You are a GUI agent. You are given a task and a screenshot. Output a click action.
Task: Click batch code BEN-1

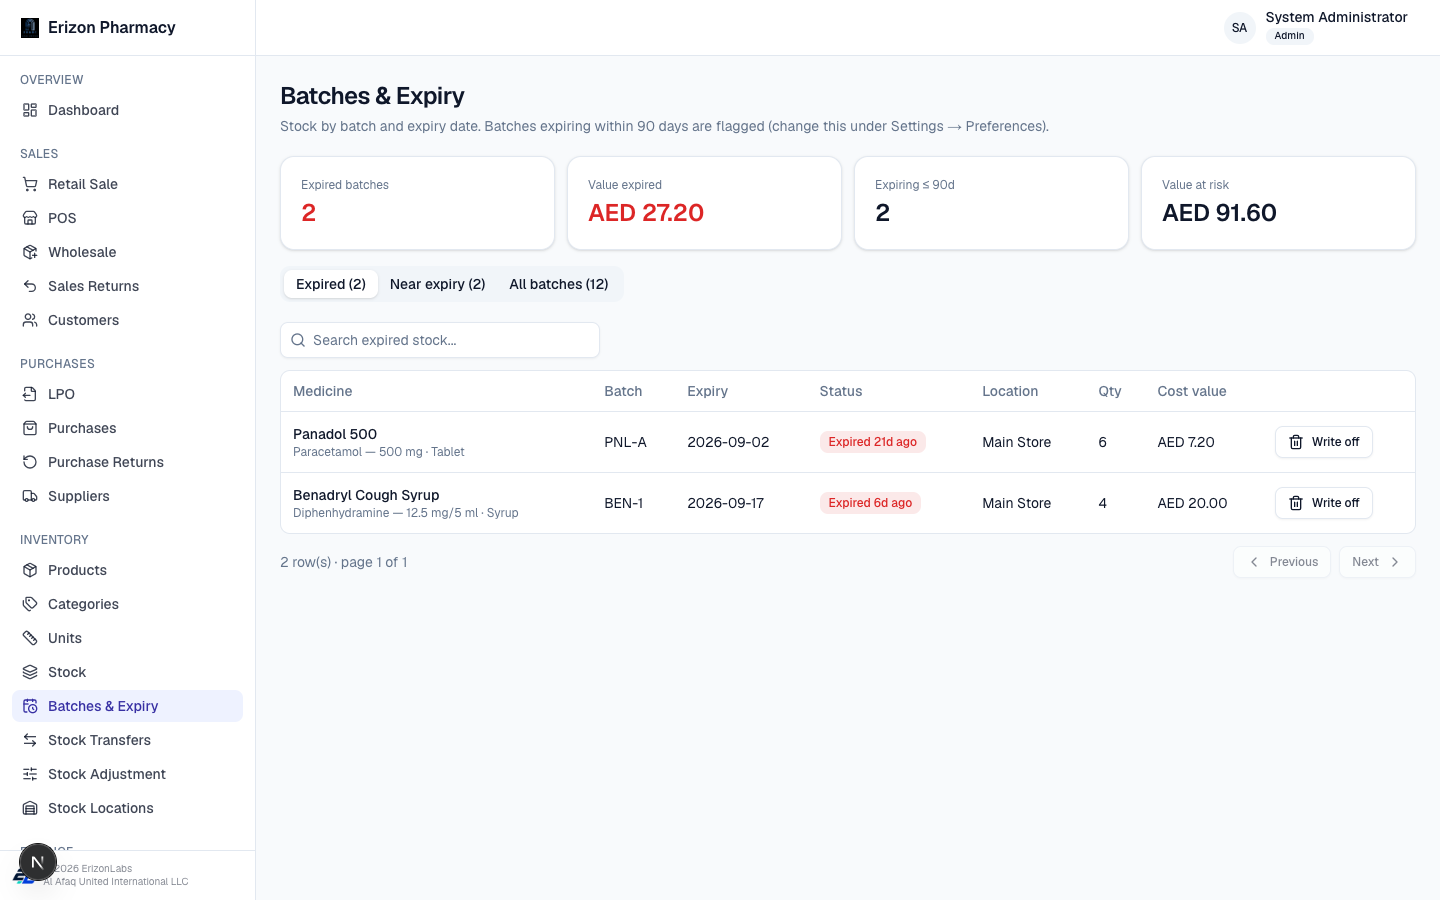pyautogui.click(x=624, y=503)
